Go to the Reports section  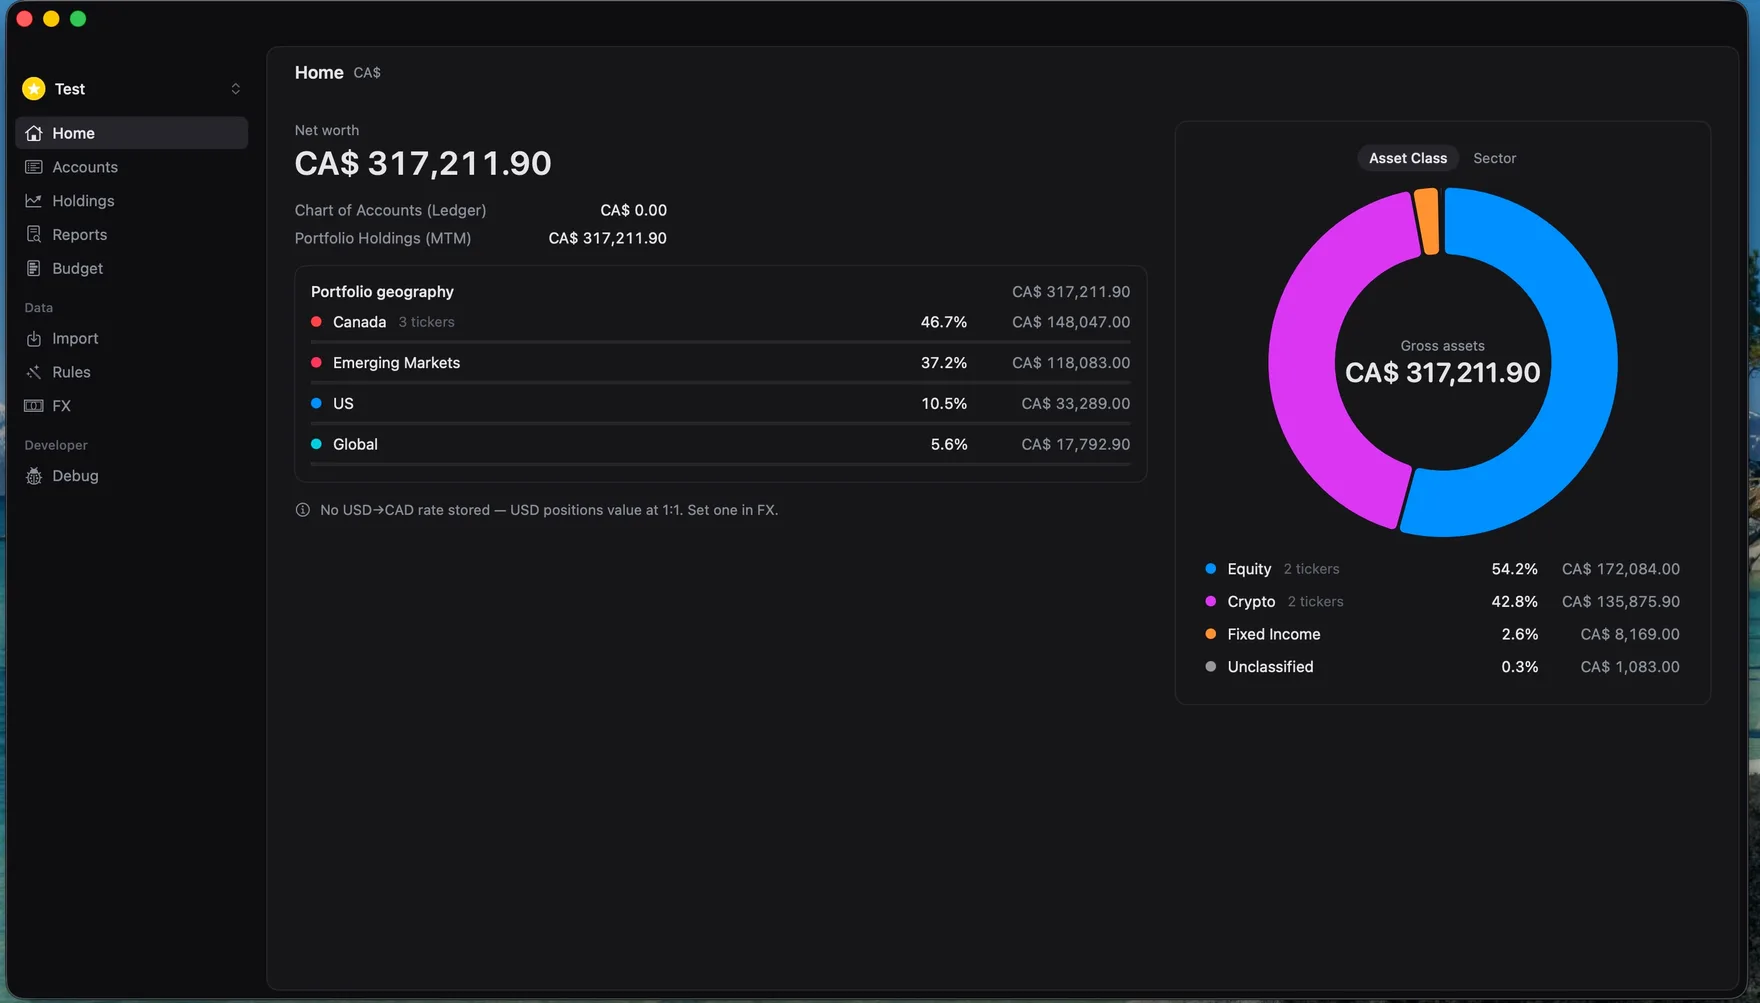tap(132, 235)
